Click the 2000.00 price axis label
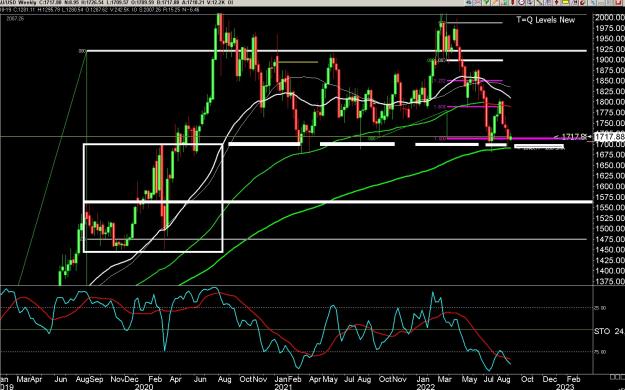 pyautogui.click(x=609, y=18)
